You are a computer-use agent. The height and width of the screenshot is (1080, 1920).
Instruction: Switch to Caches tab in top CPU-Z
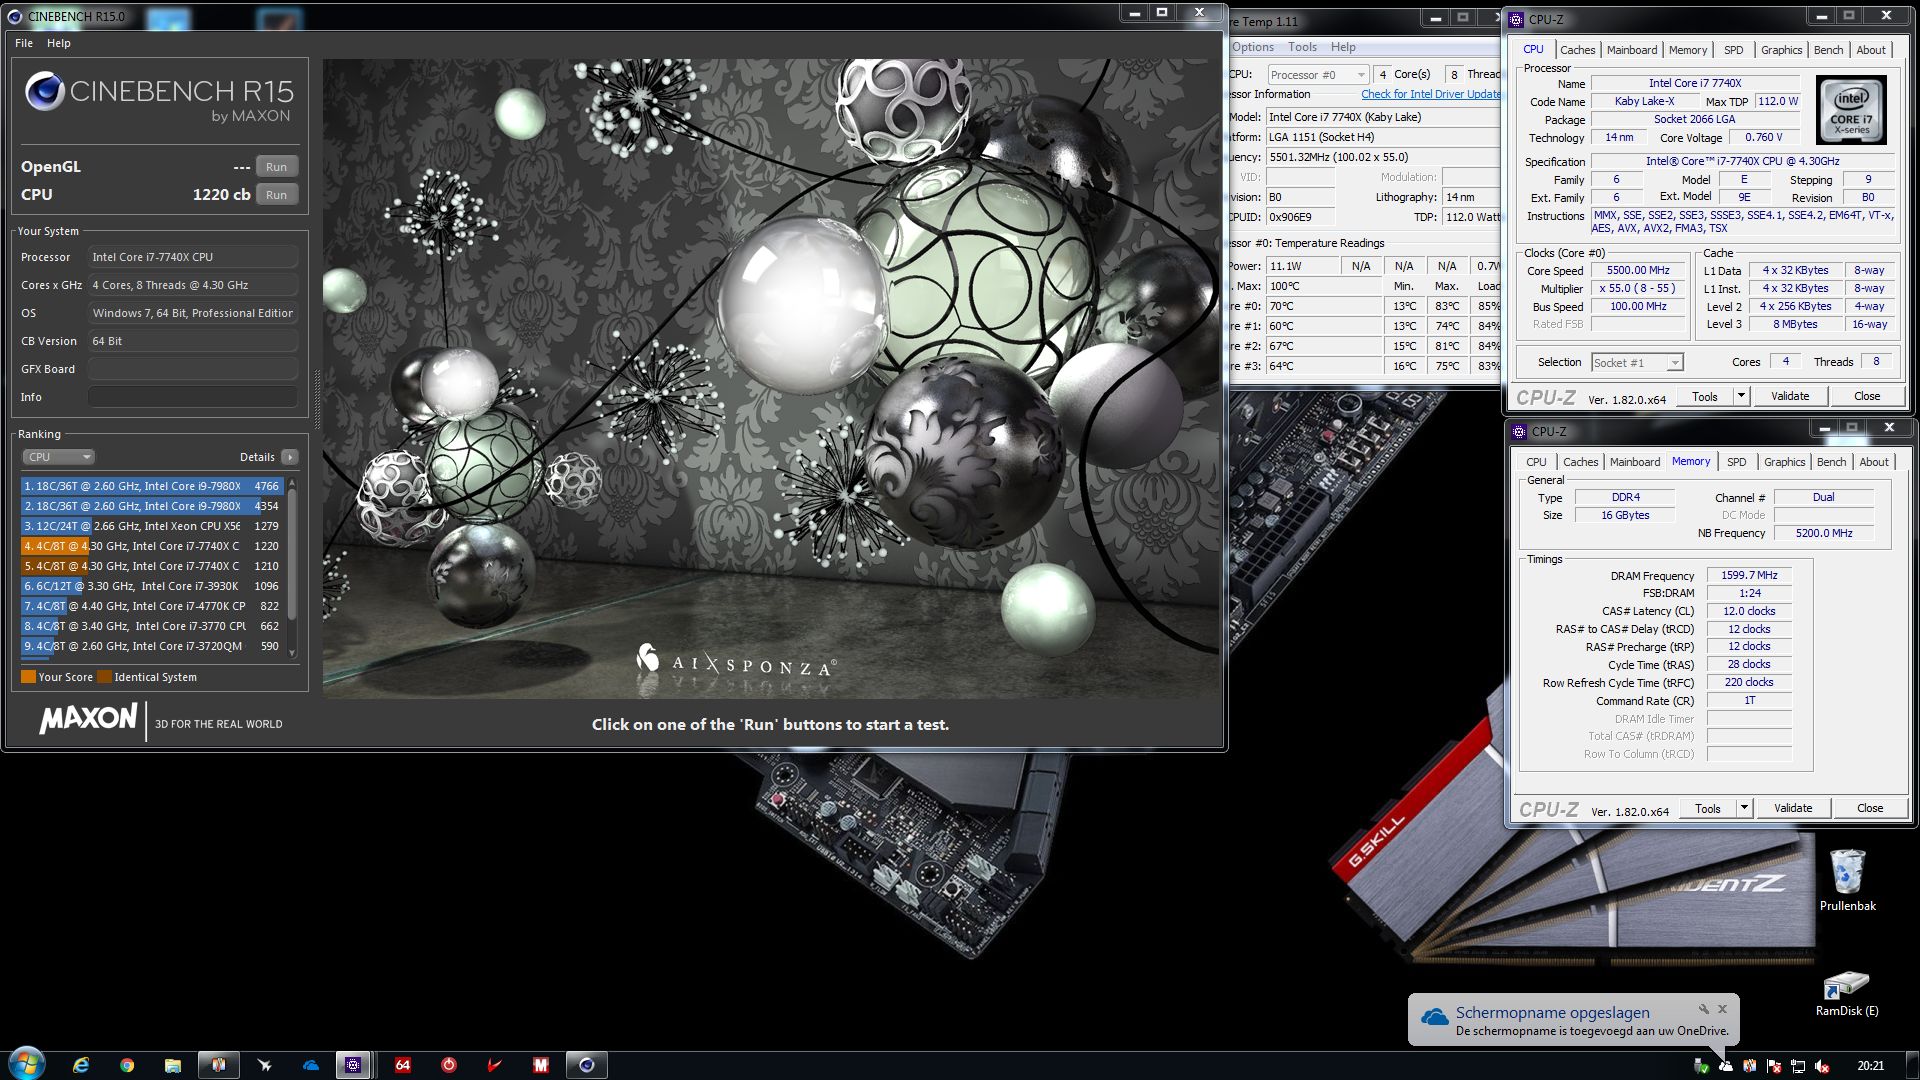click(x=1577, y=50)
